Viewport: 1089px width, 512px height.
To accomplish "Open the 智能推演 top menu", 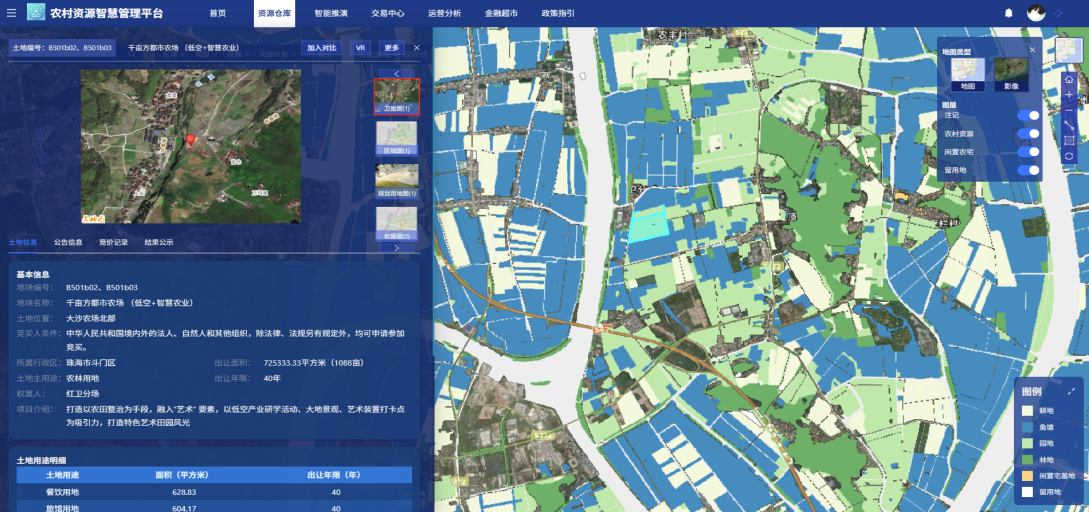I will point(331,14).
